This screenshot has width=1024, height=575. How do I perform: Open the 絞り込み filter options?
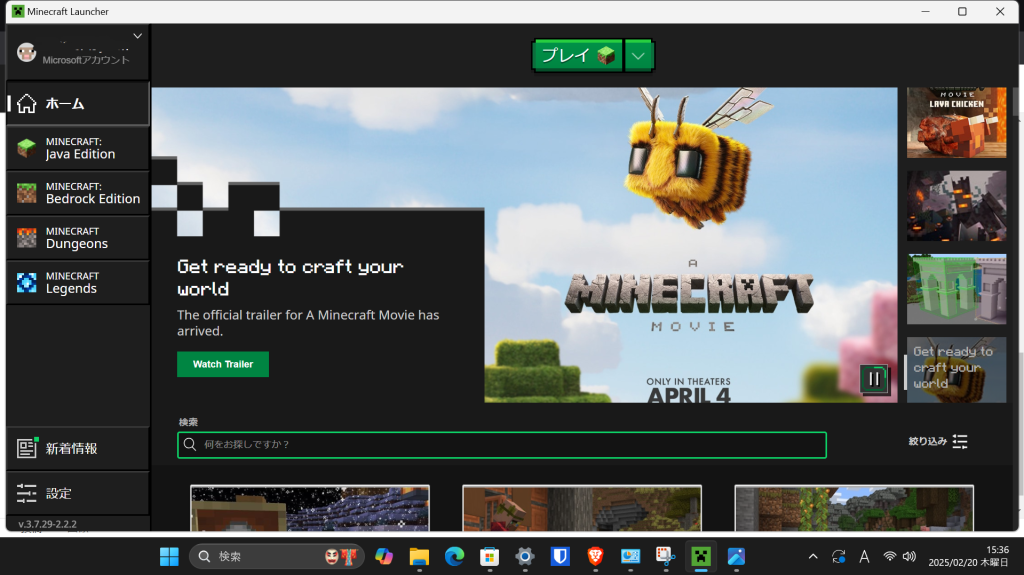(938, 441)
